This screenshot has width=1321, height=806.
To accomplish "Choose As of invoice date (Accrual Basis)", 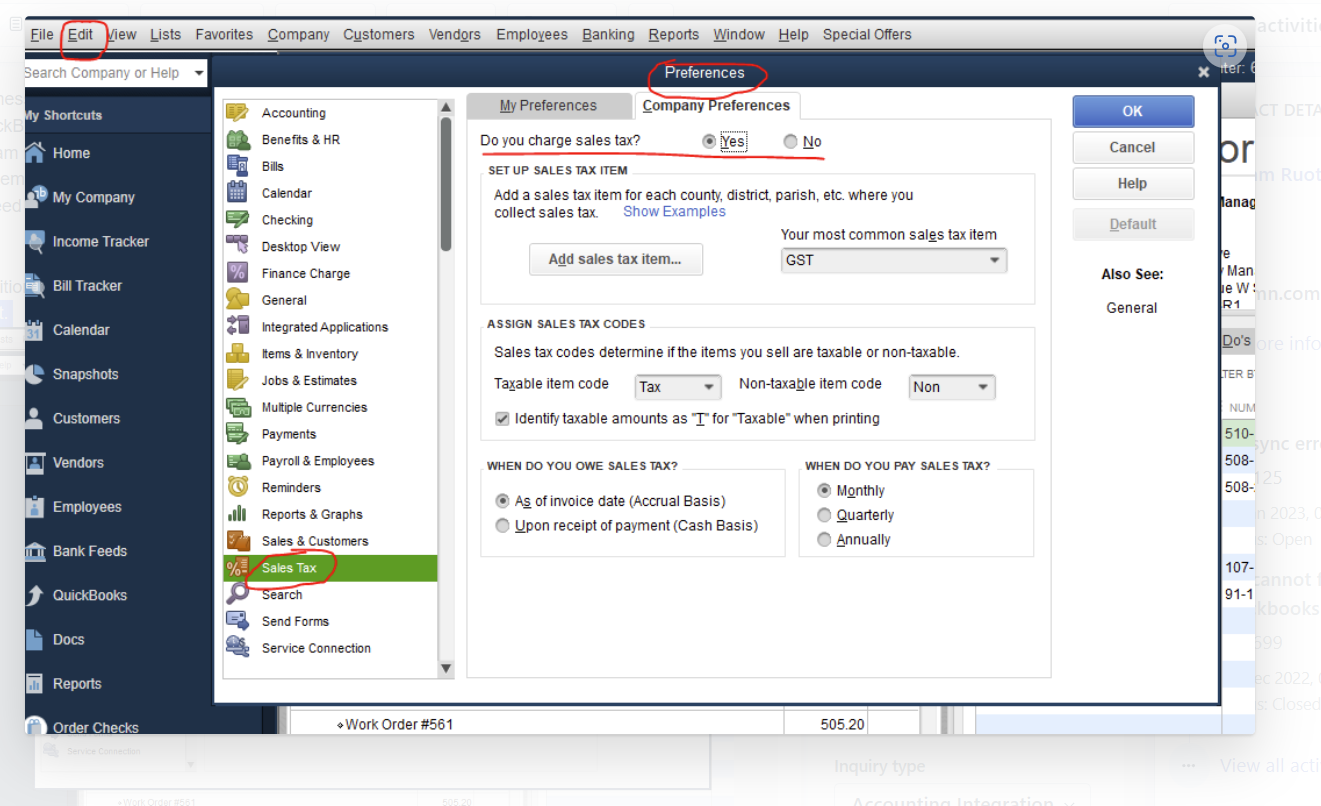I will (x=503, y=501).
